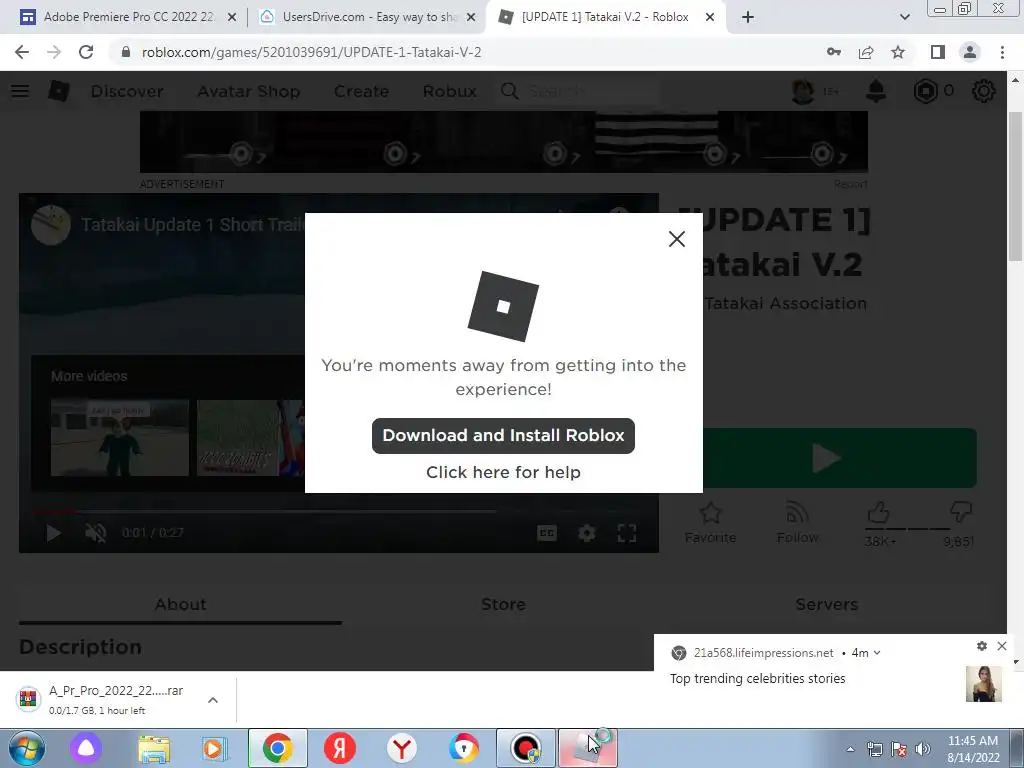Click the green Play game button
The height and width of the screenshot is (768, 1024).
pyautogui.click(x=839, y=458)
